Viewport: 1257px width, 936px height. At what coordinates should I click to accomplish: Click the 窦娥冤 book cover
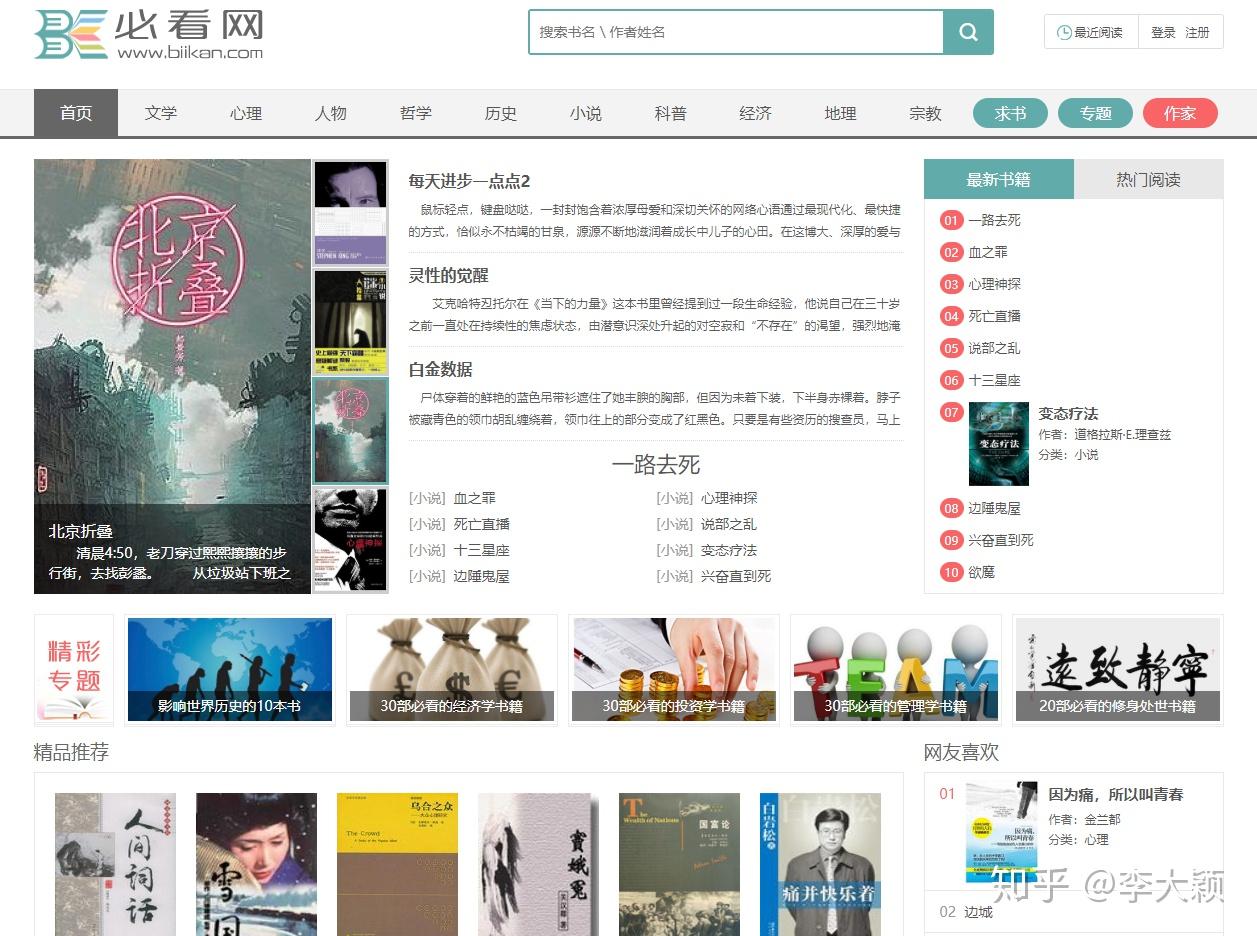coord(538,865)
